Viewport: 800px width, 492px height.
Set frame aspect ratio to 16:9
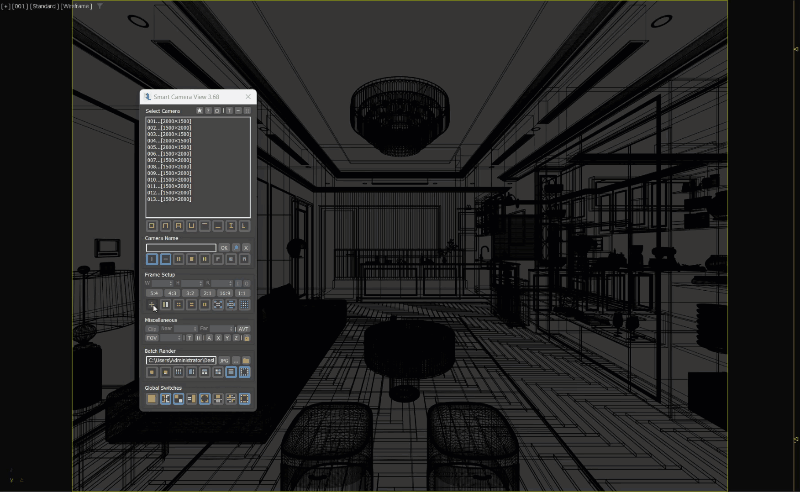pyautogui.click(x=225, y=293)
